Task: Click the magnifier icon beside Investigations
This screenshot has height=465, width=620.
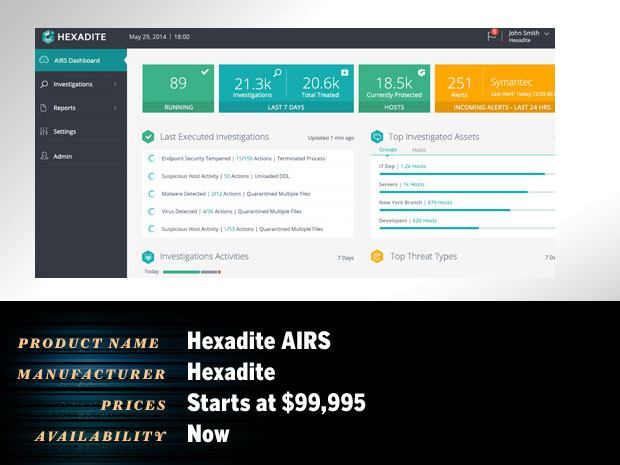Action: point(44,84)
